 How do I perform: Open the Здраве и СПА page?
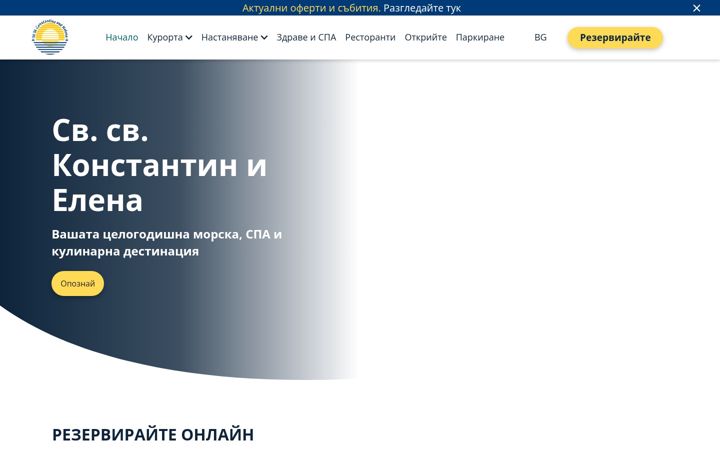click(x=306, y=37)
